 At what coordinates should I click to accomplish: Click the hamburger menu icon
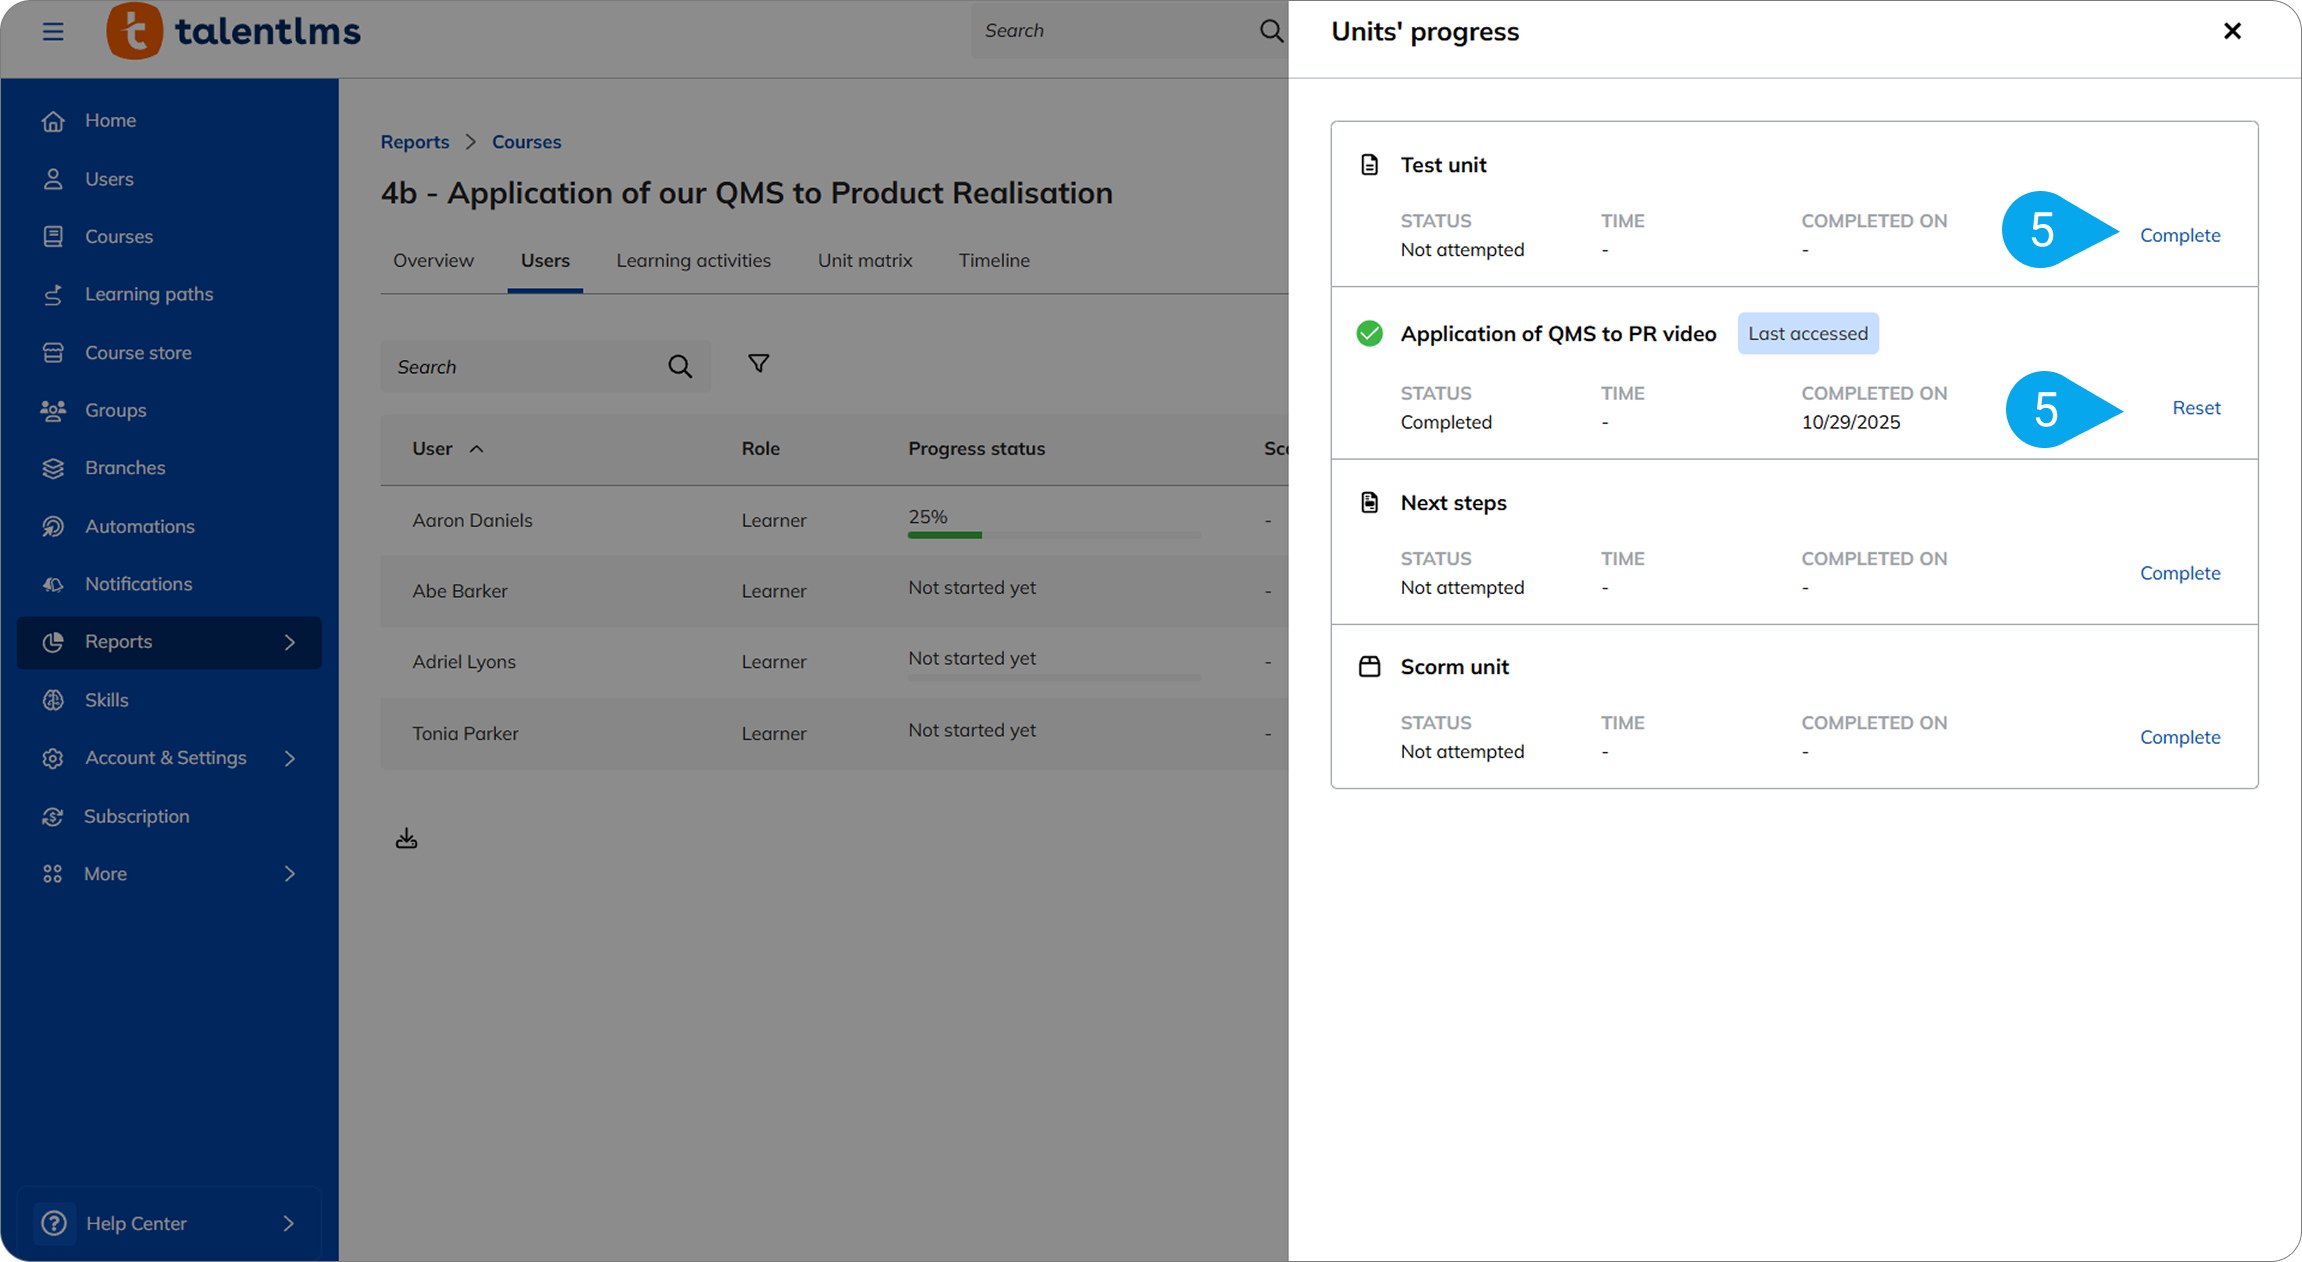(x=53, y=32)
